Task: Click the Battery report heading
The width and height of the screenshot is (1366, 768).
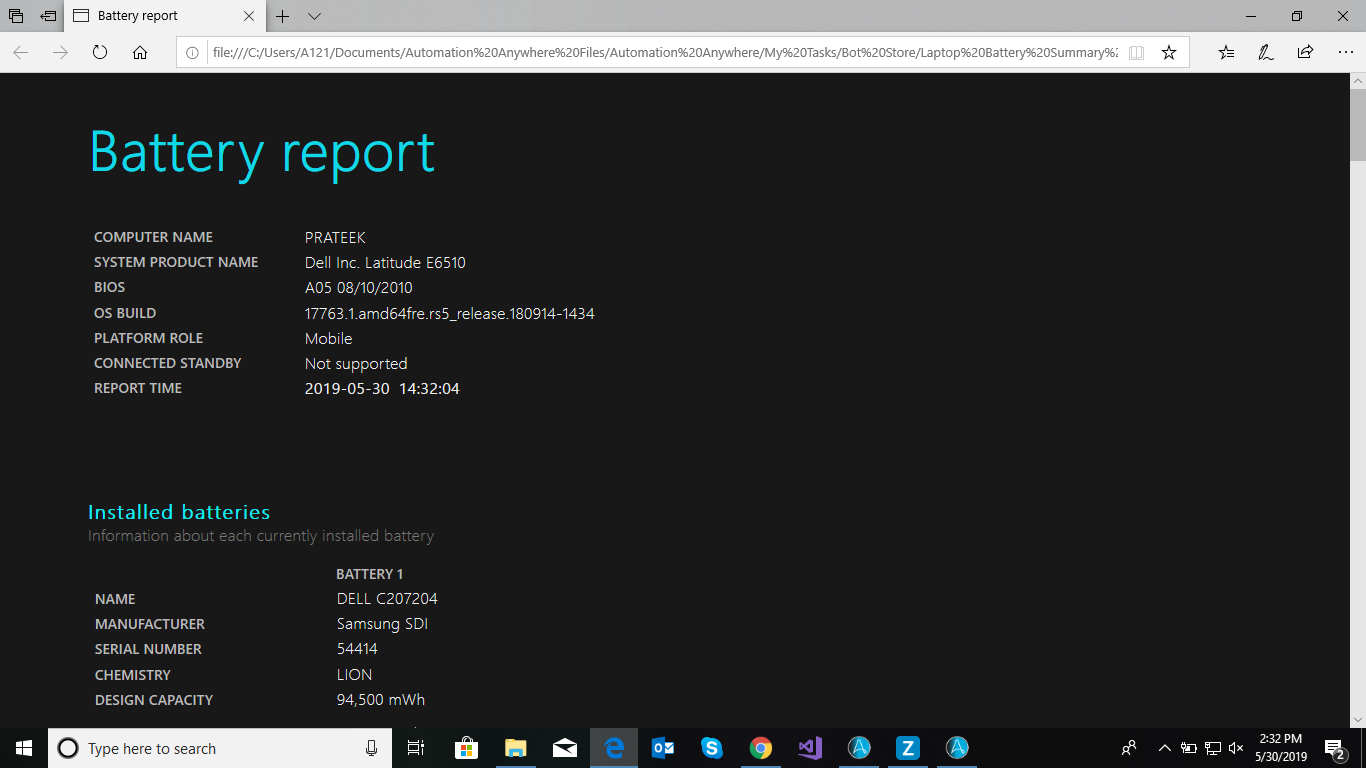Action: tap(262, 152)
